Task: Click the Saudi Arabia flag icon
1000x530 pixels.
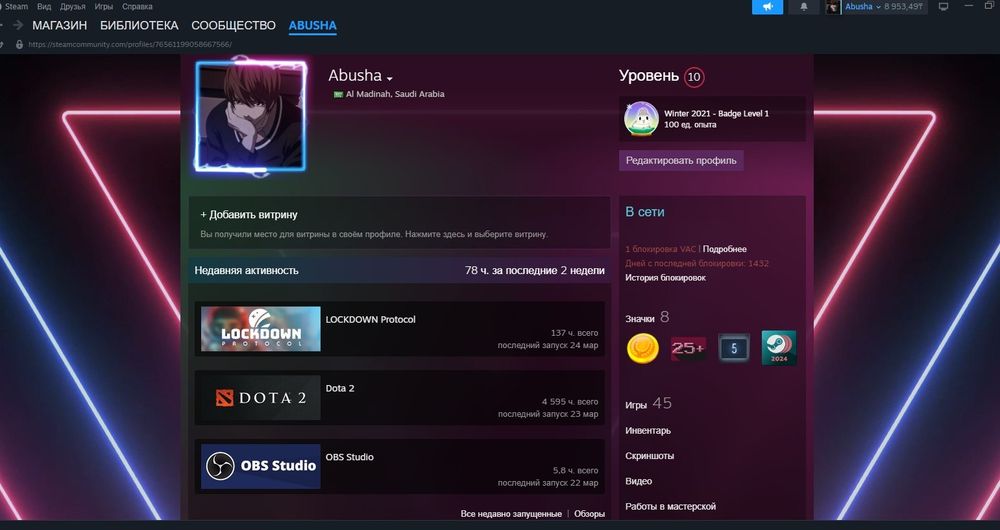Action: coord(338,94)
